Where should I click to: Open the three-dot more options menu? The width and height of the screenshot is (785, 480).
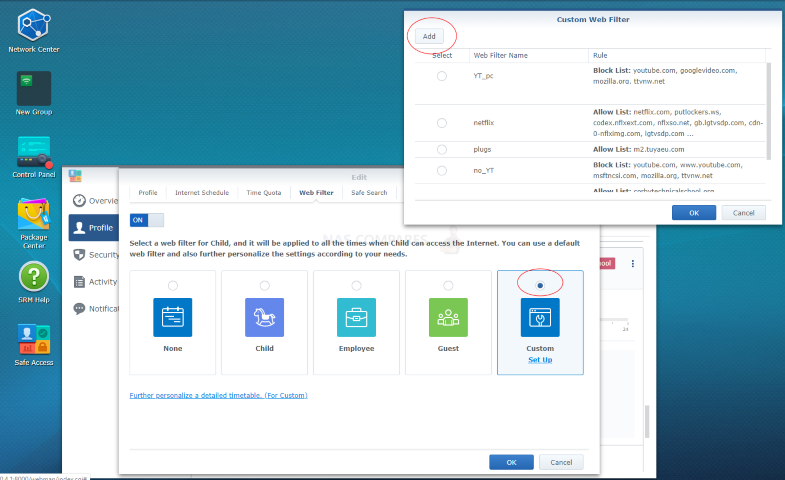click(633, 263)
